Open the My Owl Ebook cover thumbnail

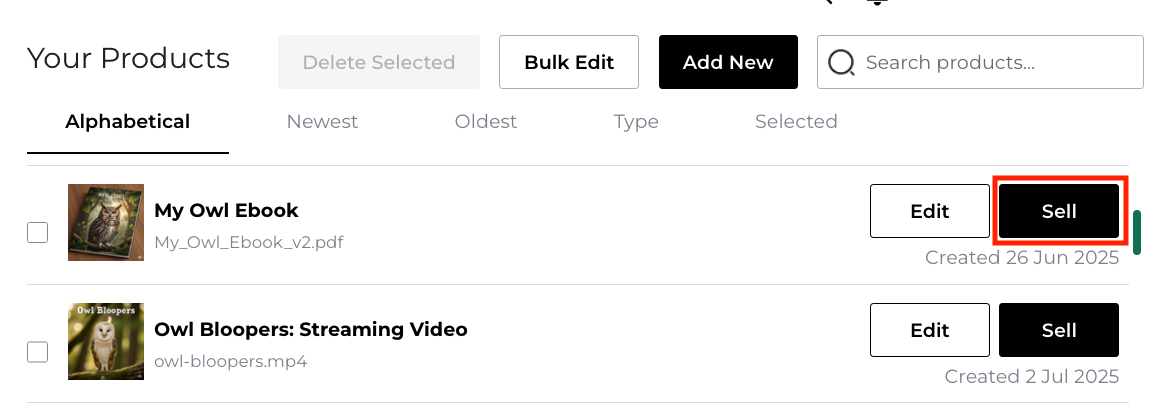tap(106, 222)
